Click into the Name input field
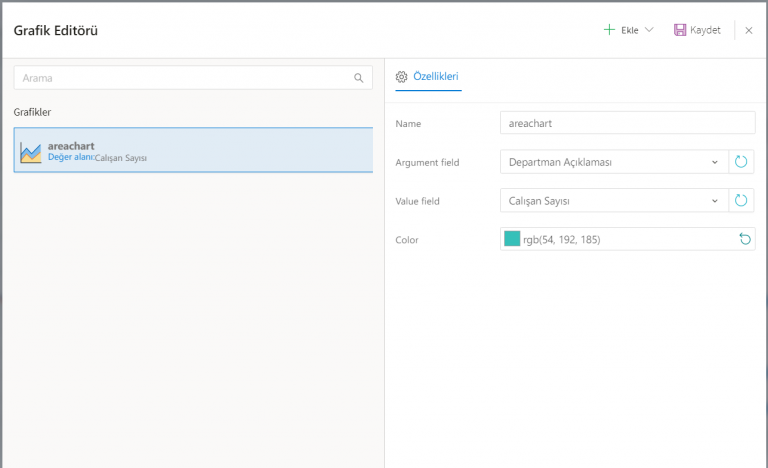Image resolution: width=768 pixels, height=468 pixels. [x=627, y=123]
